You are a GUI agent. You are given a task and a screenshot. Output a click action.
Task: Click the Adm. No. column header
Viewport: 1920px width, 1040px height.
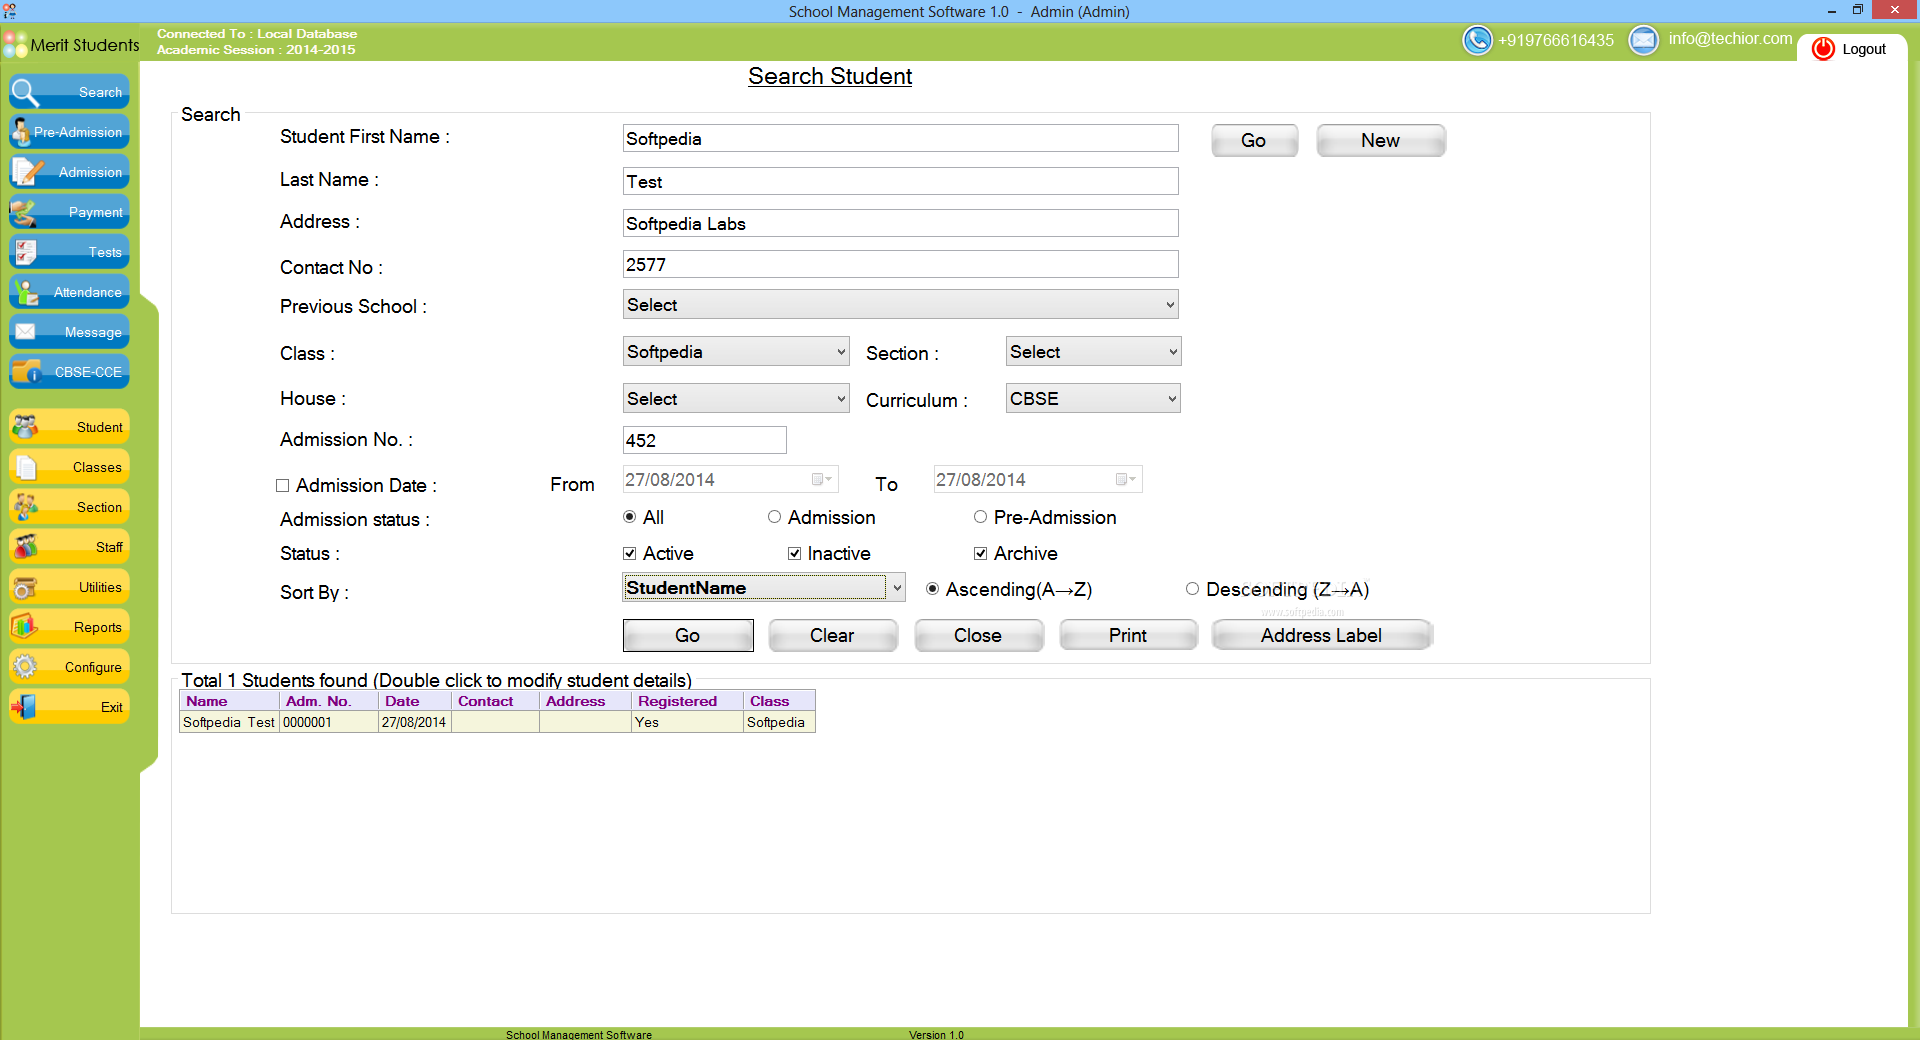[328, 701]
